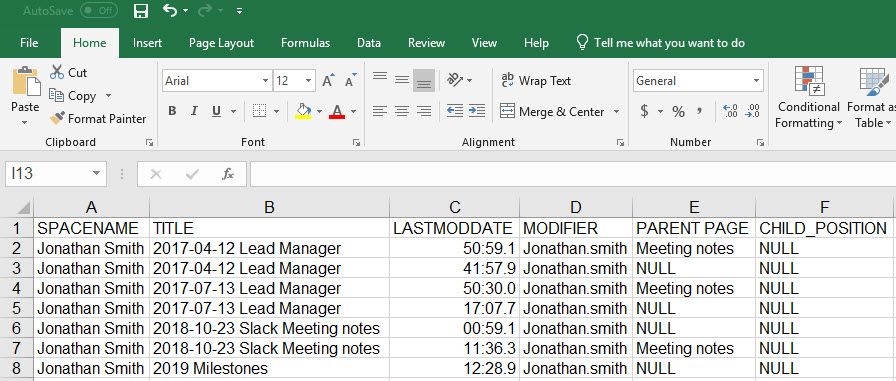Viewport: 896px width, 381px height.
Task: Switch to the Page Layout tab
Action: tap(221, 43)
